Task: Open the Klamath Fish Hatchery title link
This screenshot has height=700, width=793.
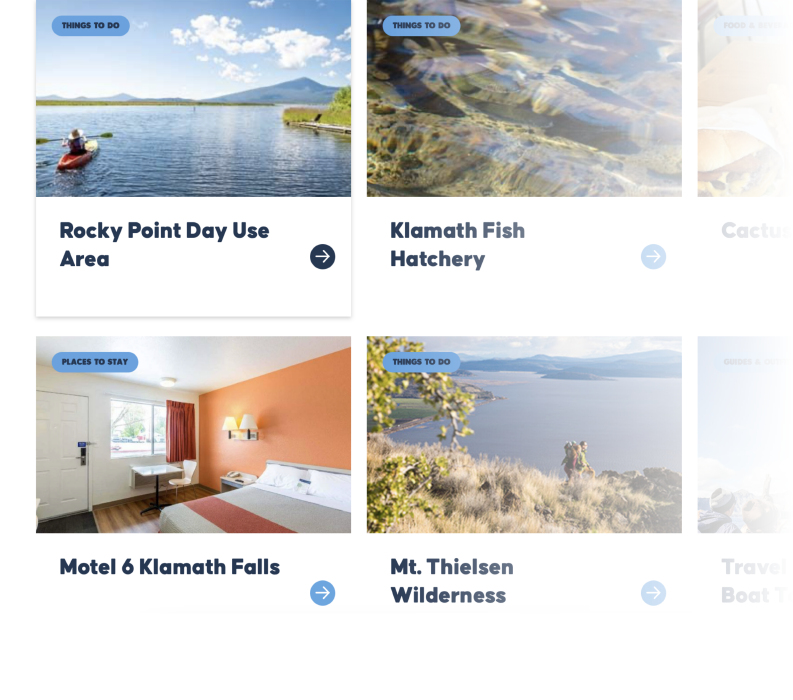Action: 458,245
